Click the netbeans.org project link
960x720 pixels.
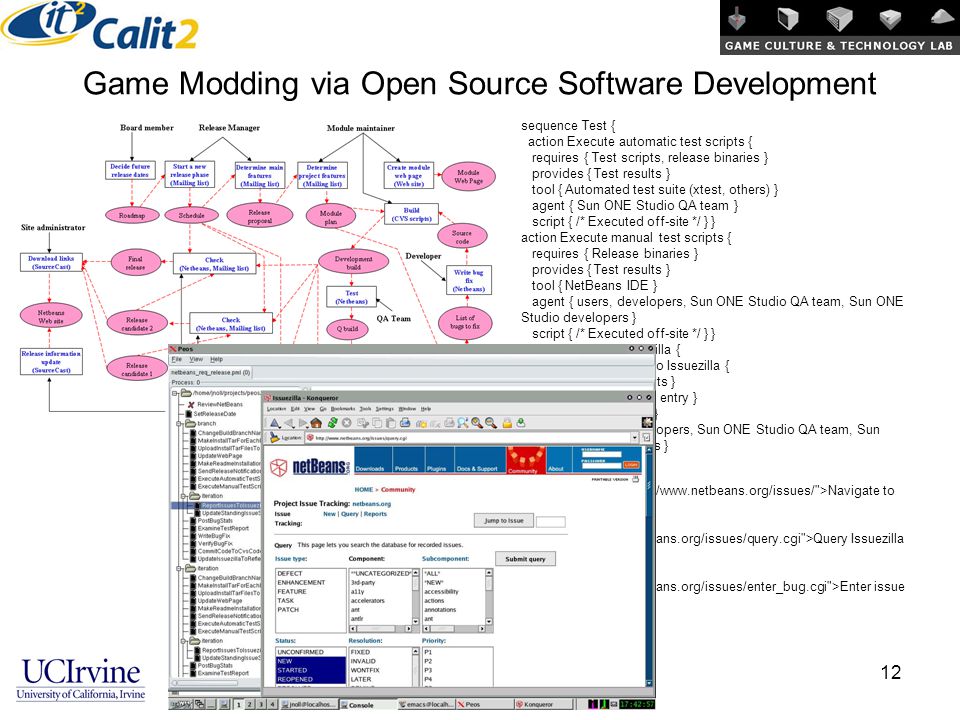tap(372, 504)
